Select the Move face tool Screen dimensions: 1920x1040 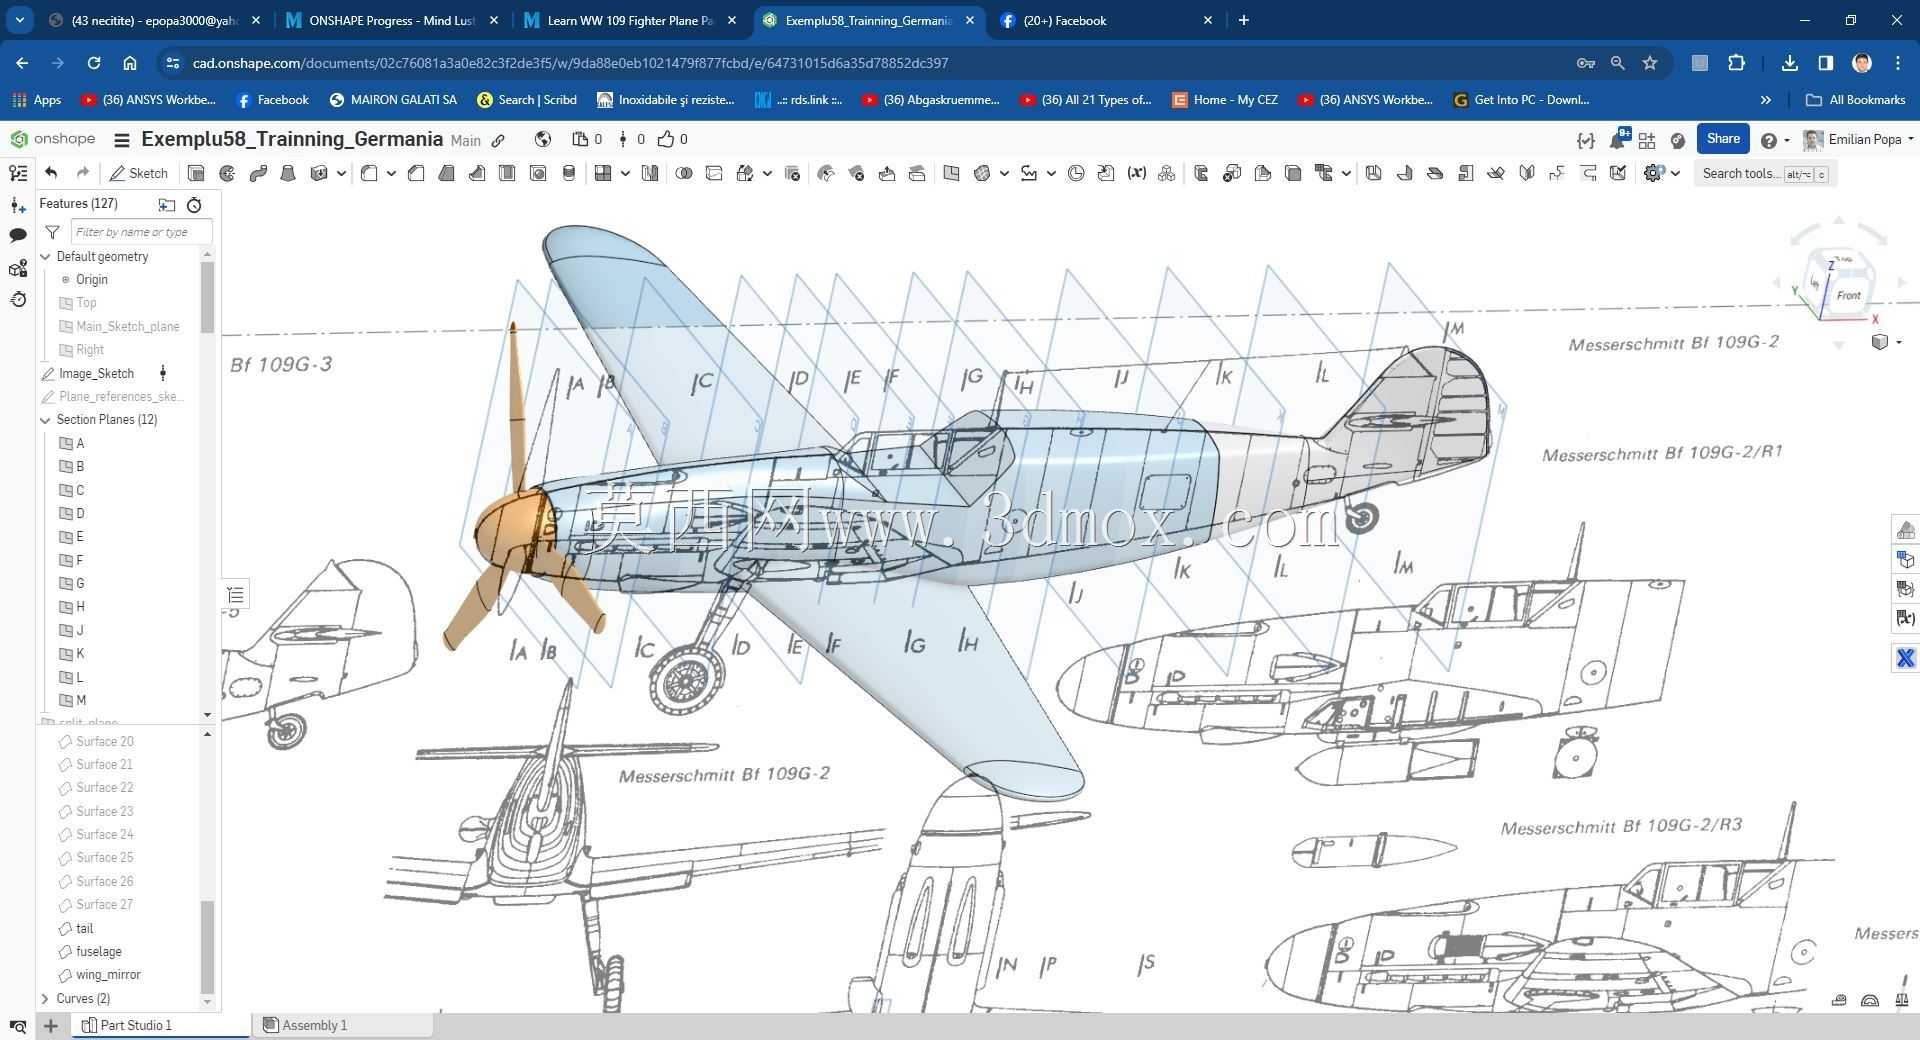887,173
